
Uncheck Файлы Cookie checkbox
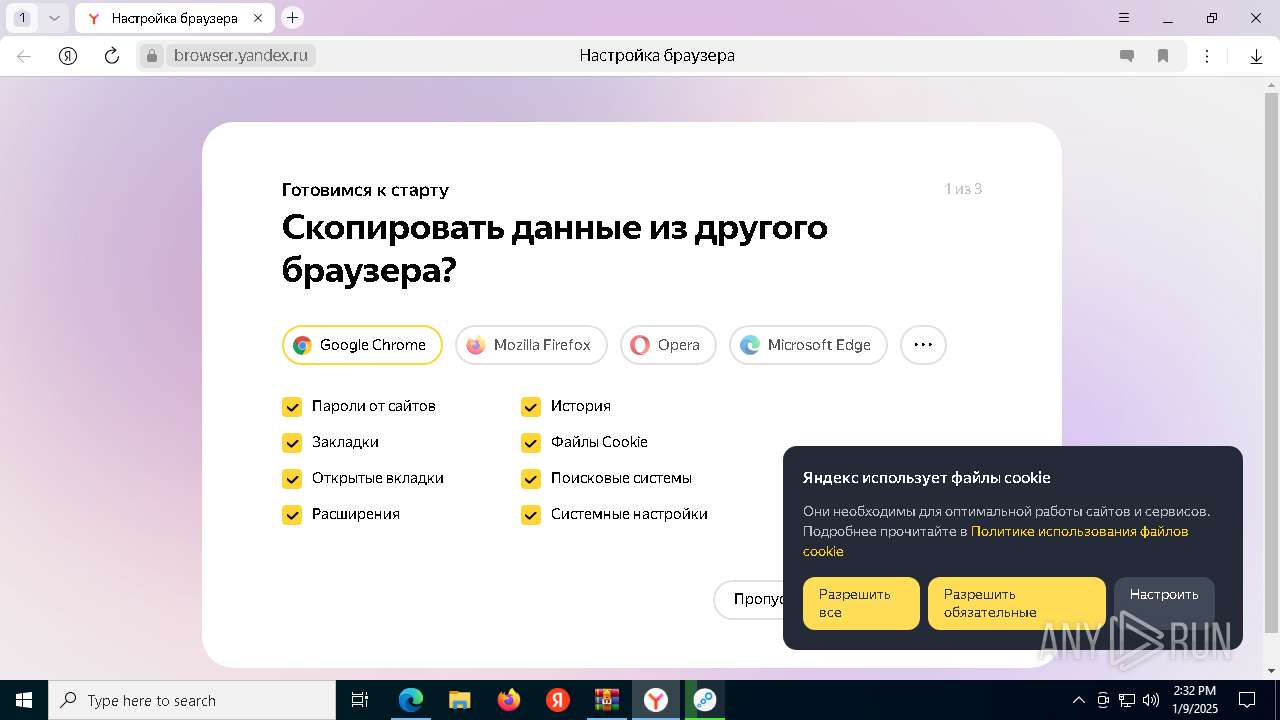click(x=531, y=443)
